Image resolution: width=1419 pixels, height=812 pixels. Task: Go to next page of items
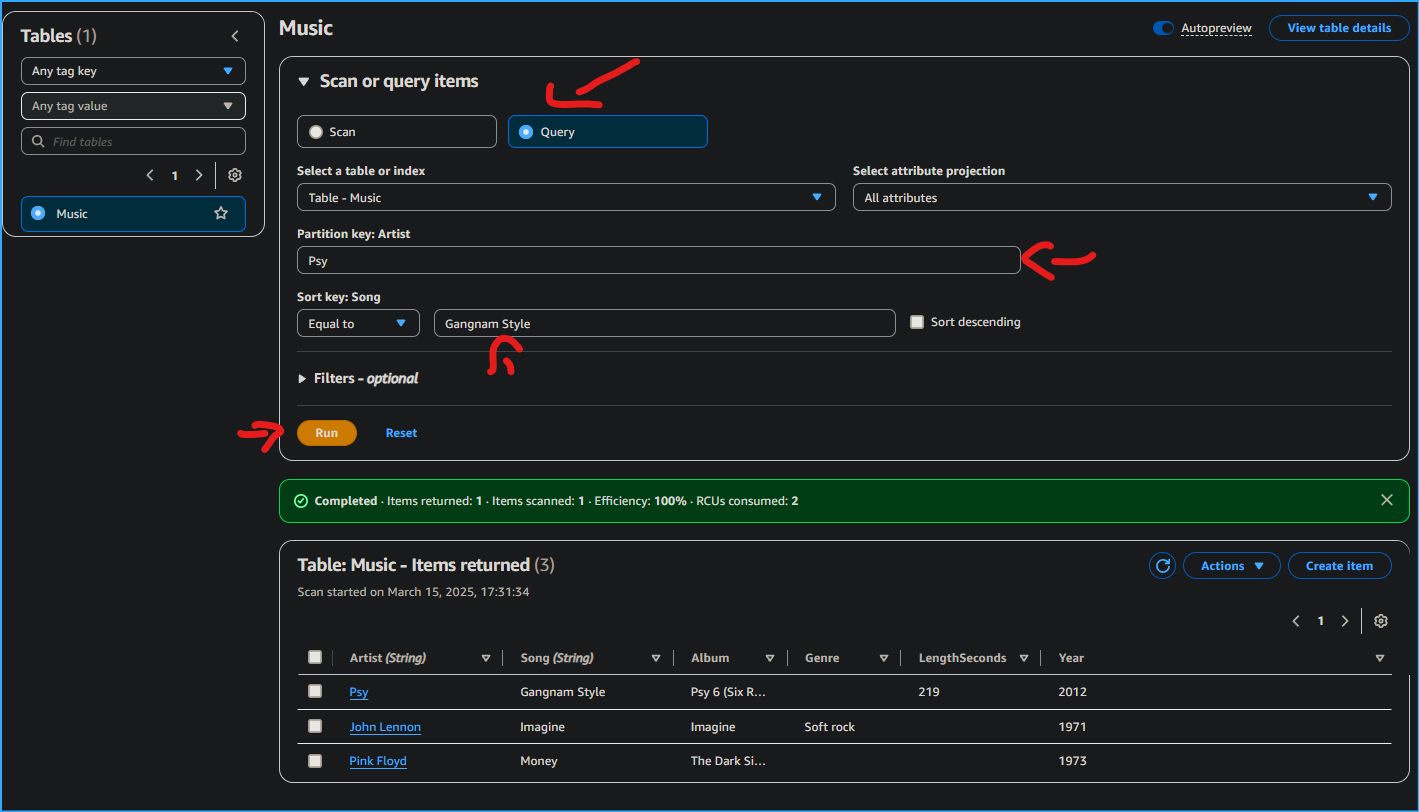pyautogui.click(x=1345, y=621)
